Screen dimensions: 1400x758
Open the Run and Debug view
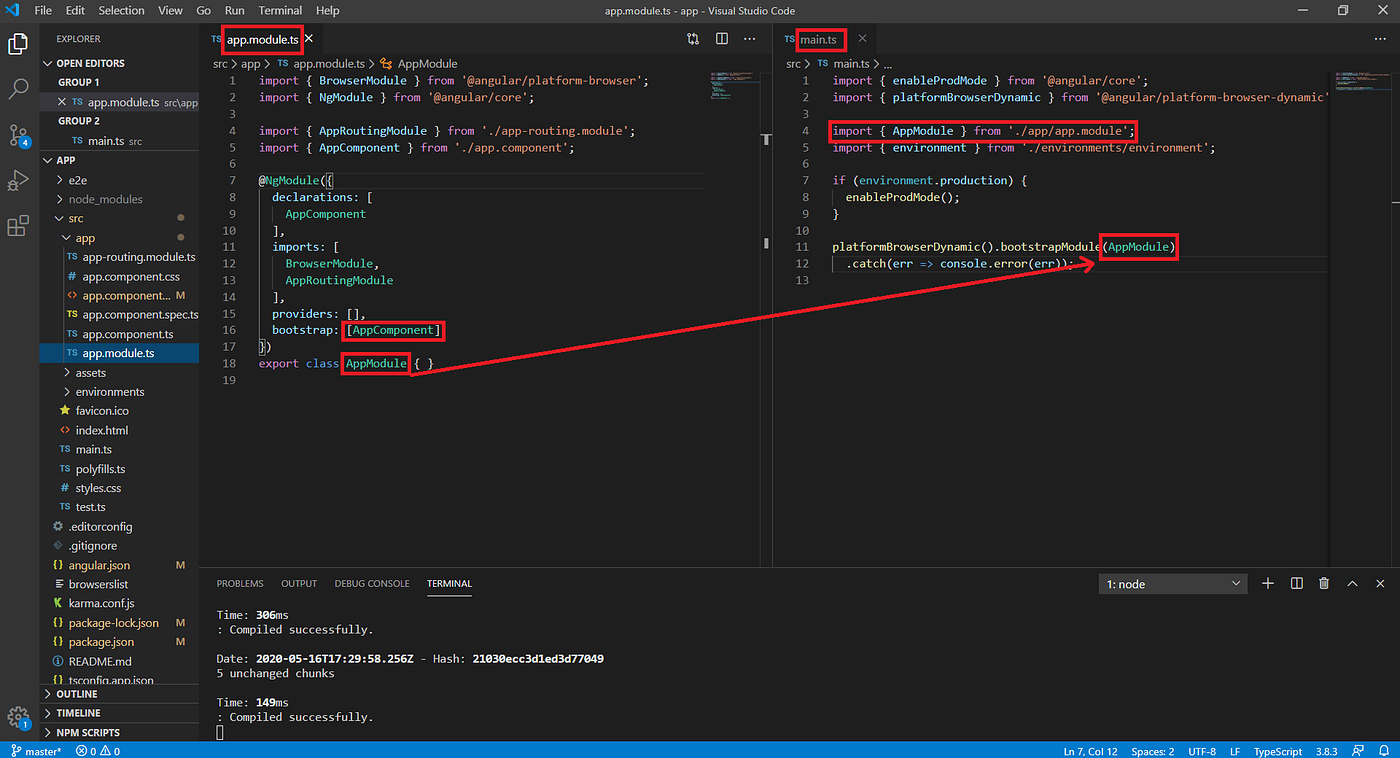pyautogui.click(x=17, y=180)
